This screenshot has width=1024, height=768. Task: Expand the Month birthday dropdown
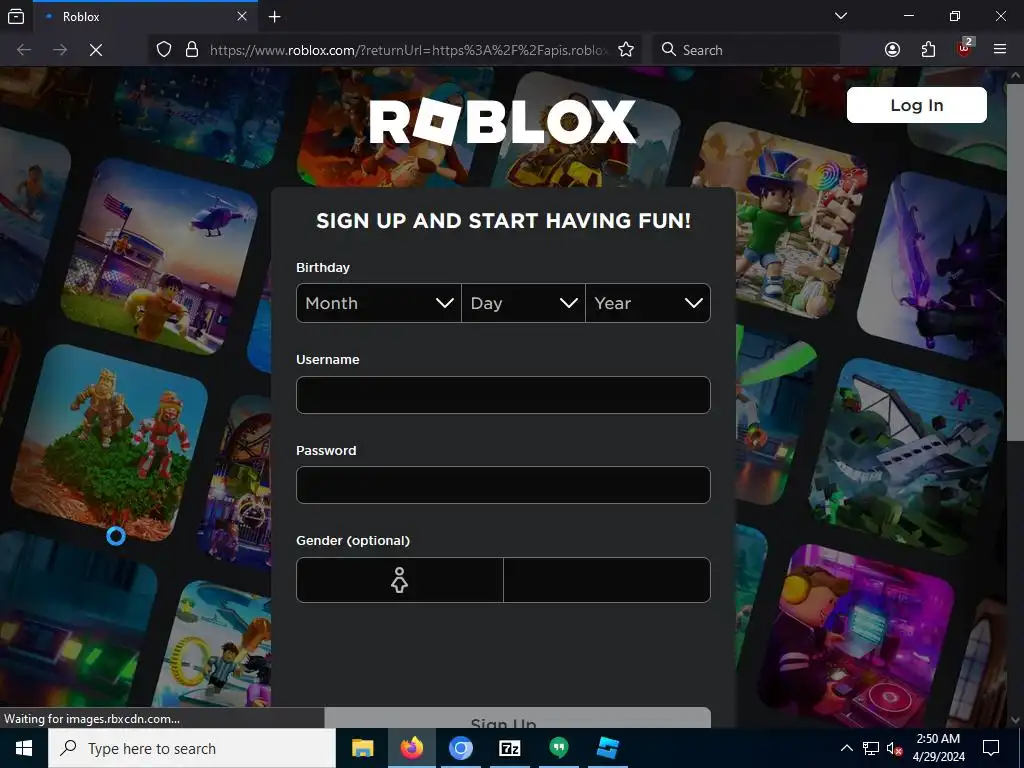(379, 303)
